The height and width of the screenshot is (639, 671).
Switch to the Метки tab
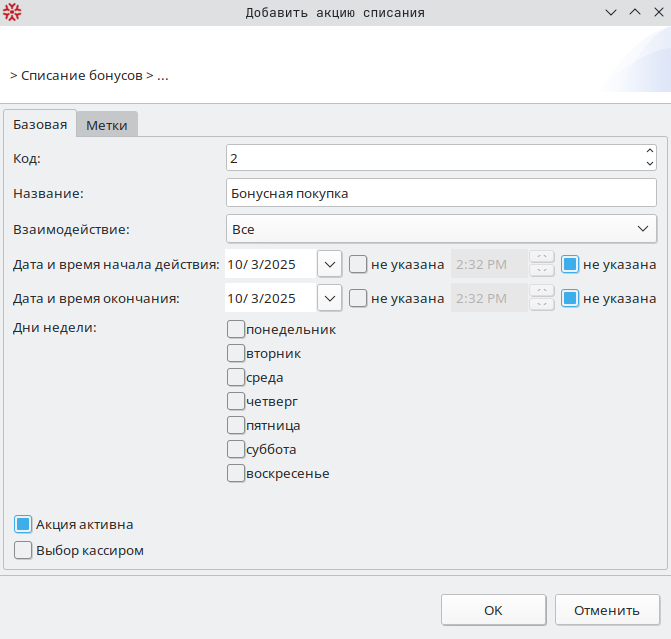(x=107, y=125)
